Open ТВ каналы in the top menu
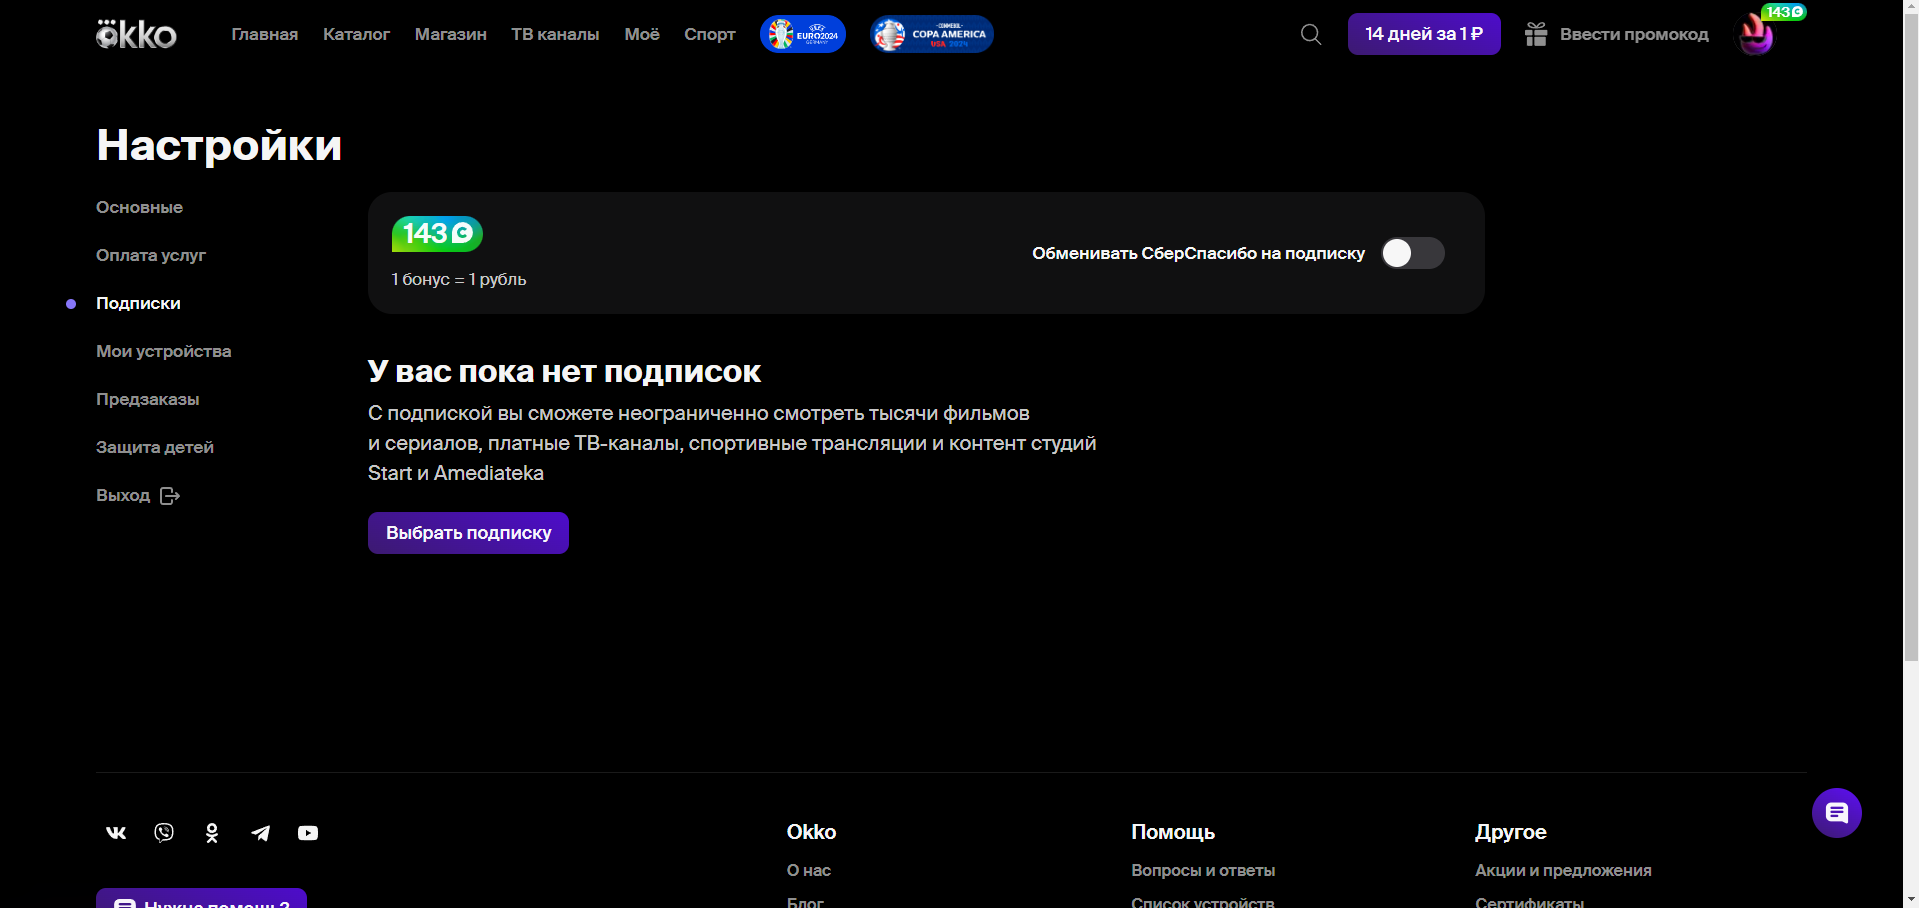 point(555,34)
